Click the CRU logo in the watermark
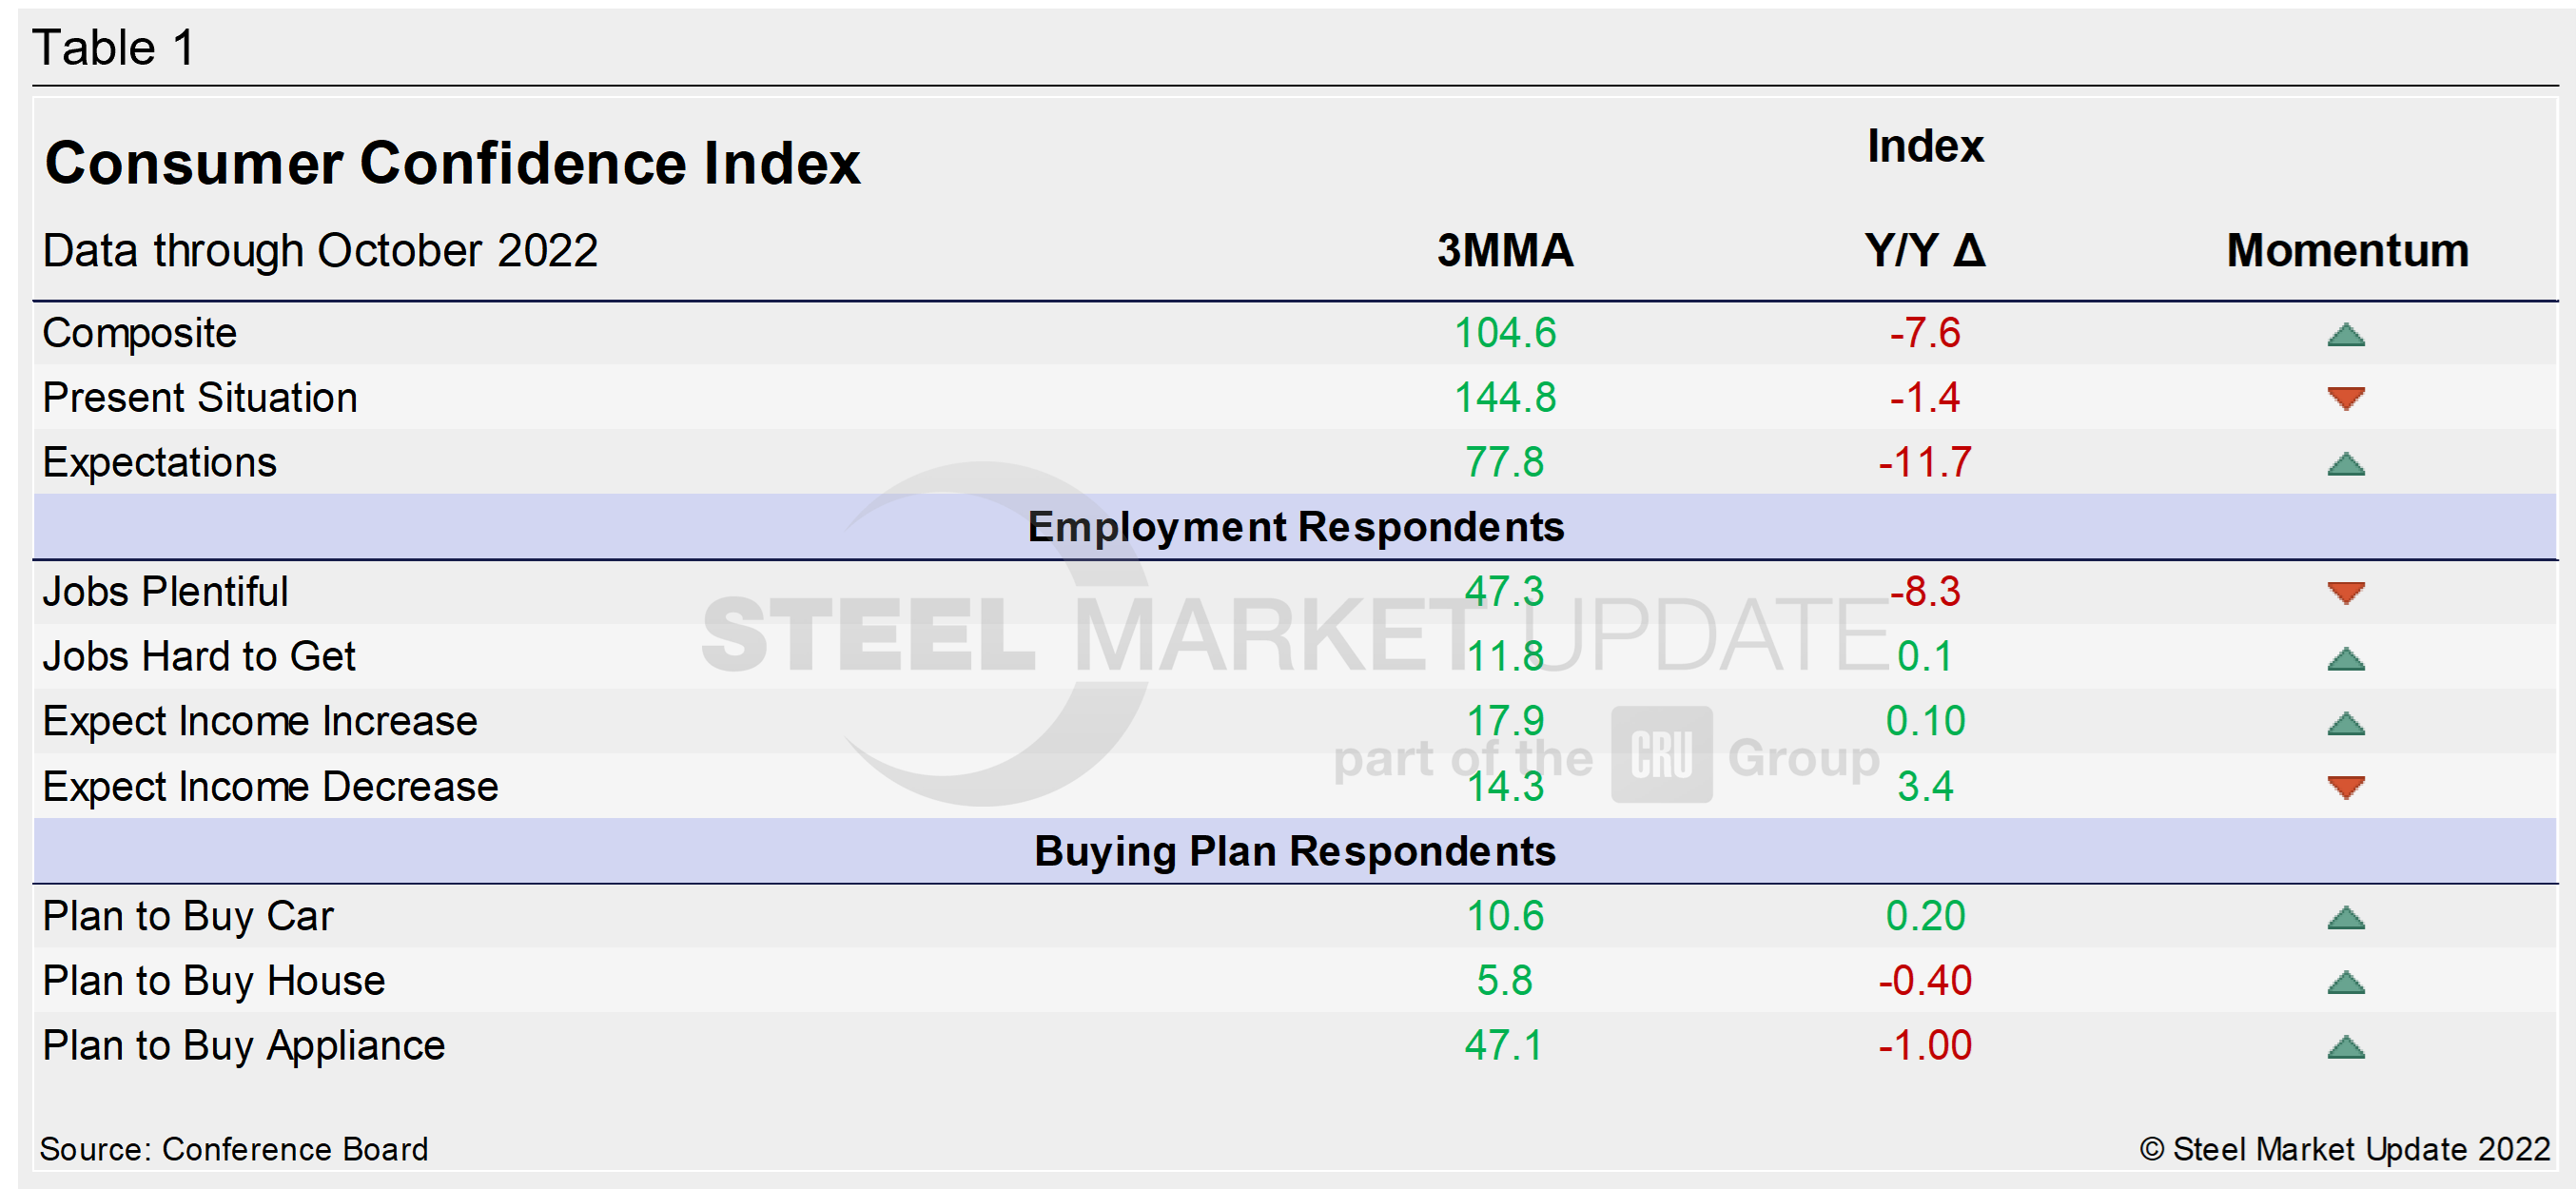Screen dimensions: 2576x1189 (x=1661, y=755)
